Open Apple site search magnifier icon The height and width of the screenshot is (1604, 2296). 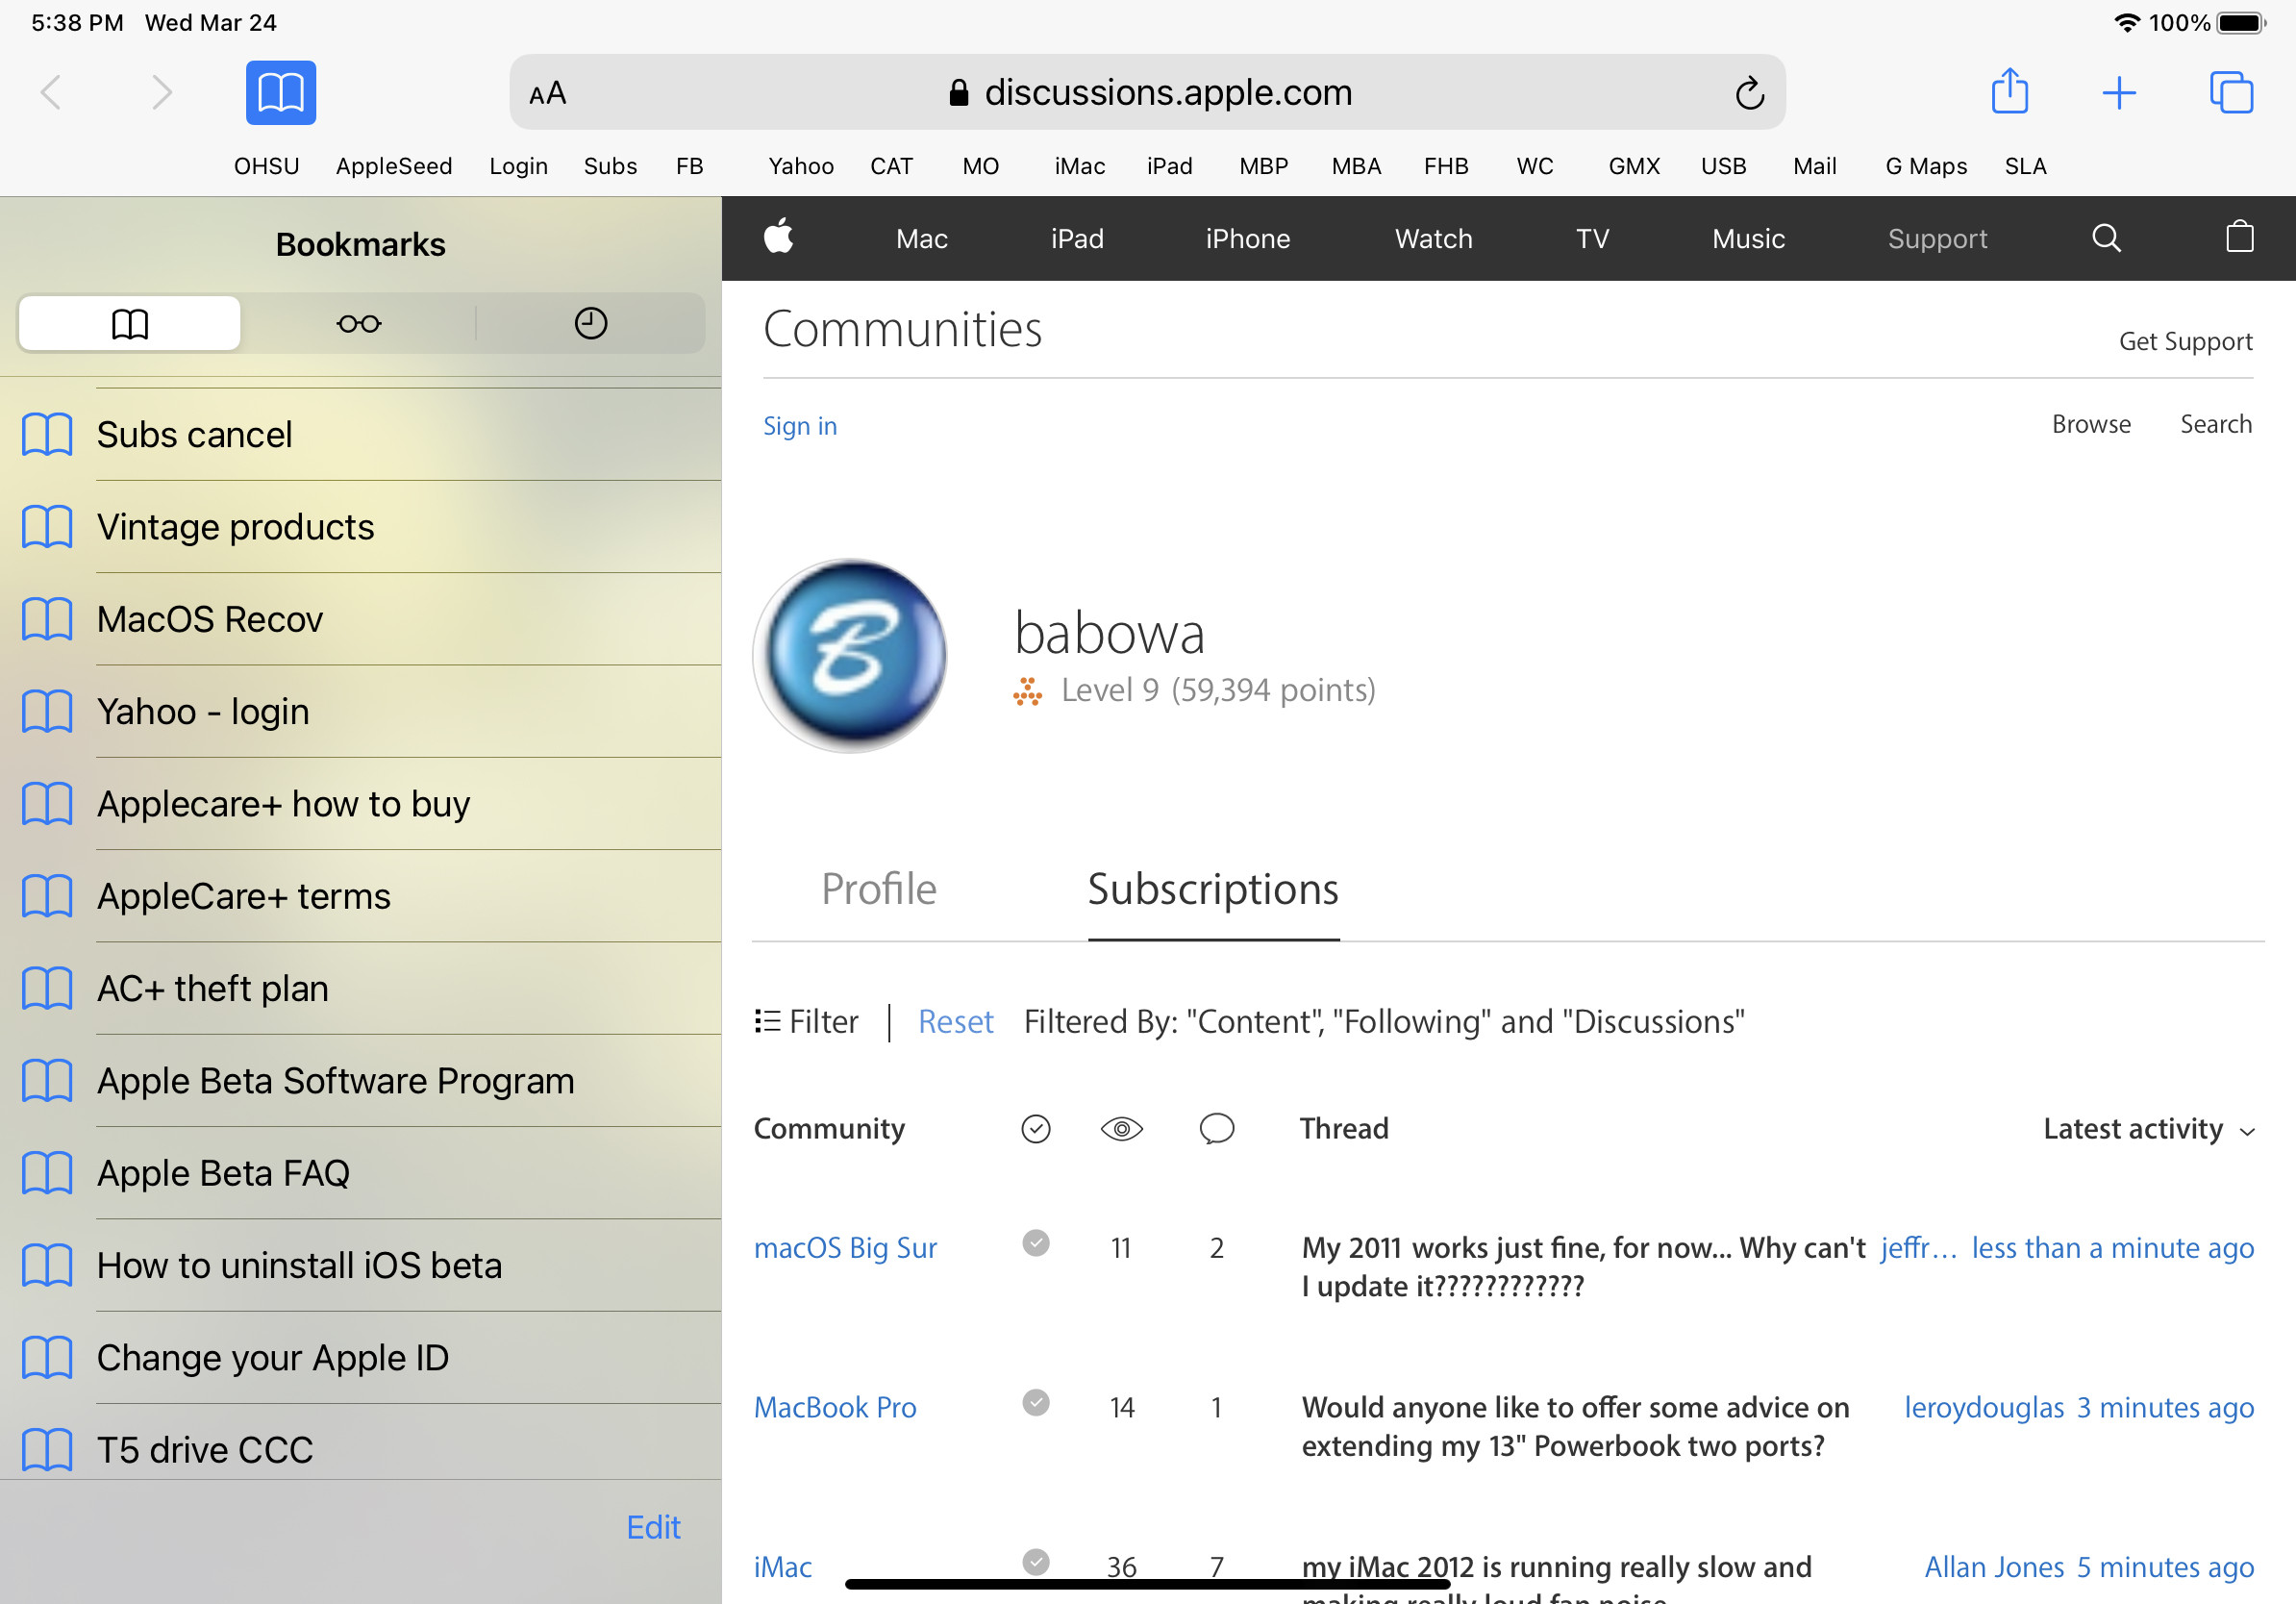point(2106,238)
